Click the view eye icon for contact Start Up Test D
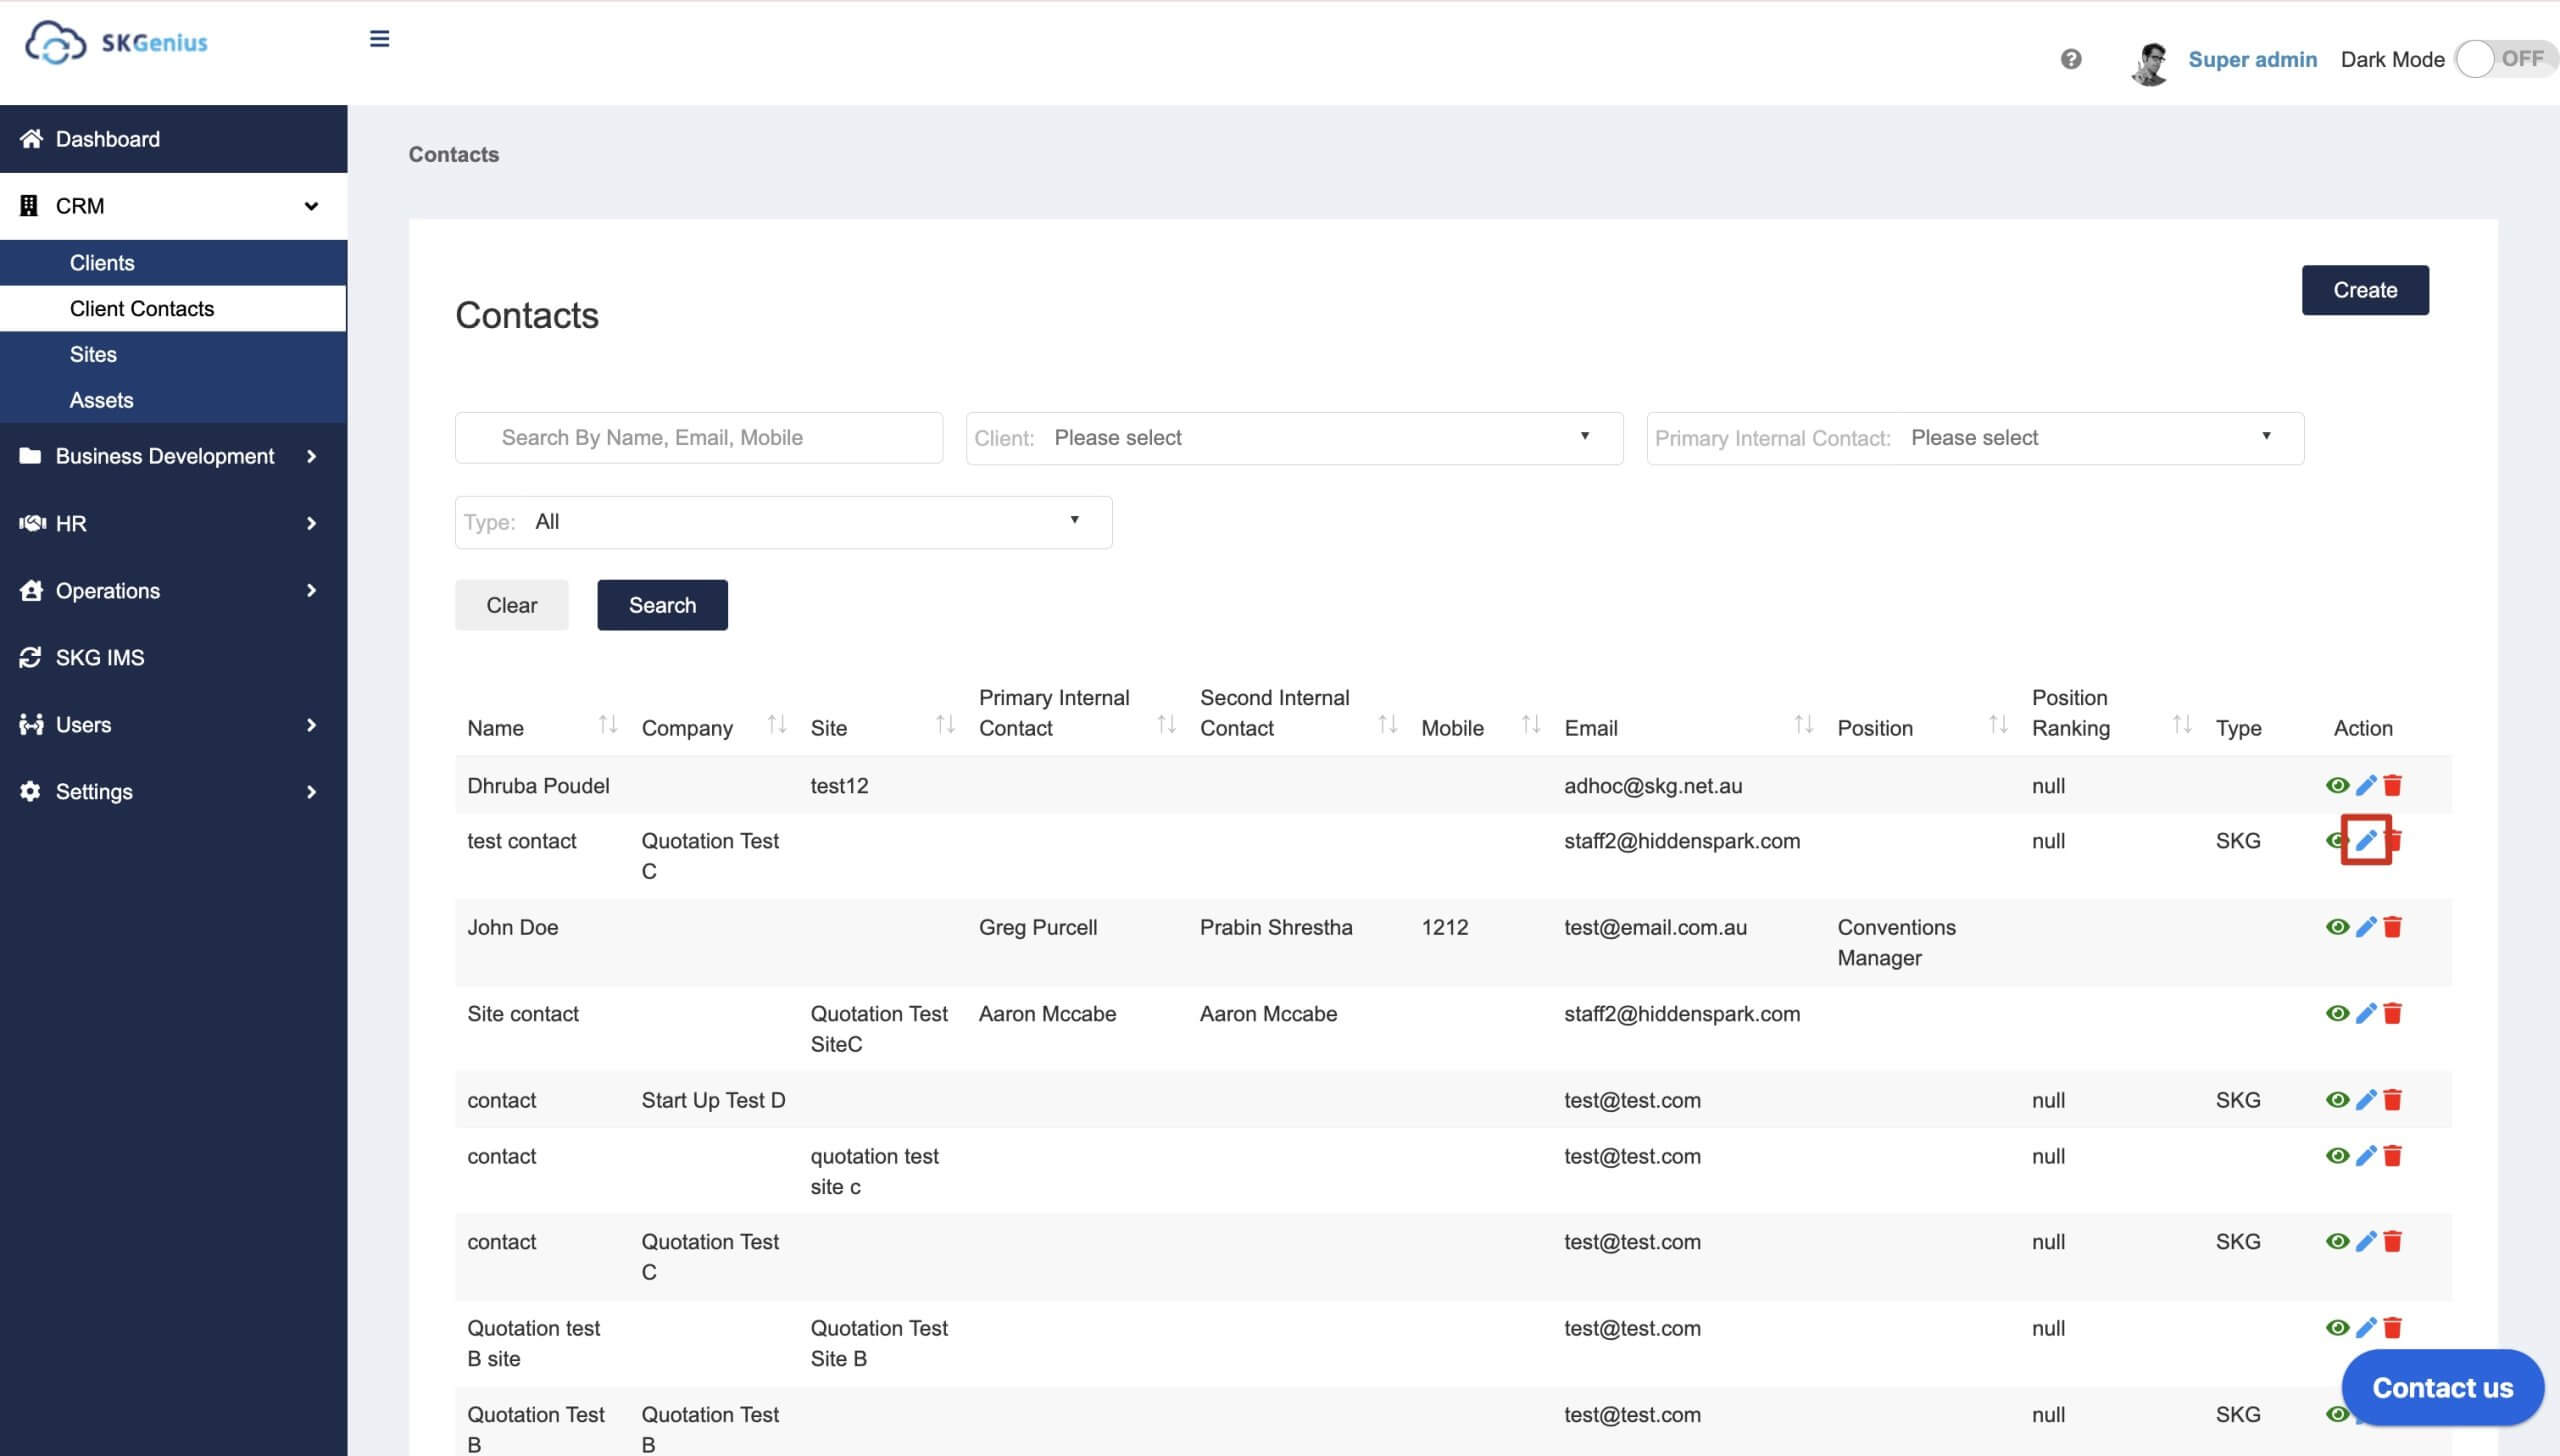Image resolution: width=2560 pixels, height=1456 pixels. 2337,1099
